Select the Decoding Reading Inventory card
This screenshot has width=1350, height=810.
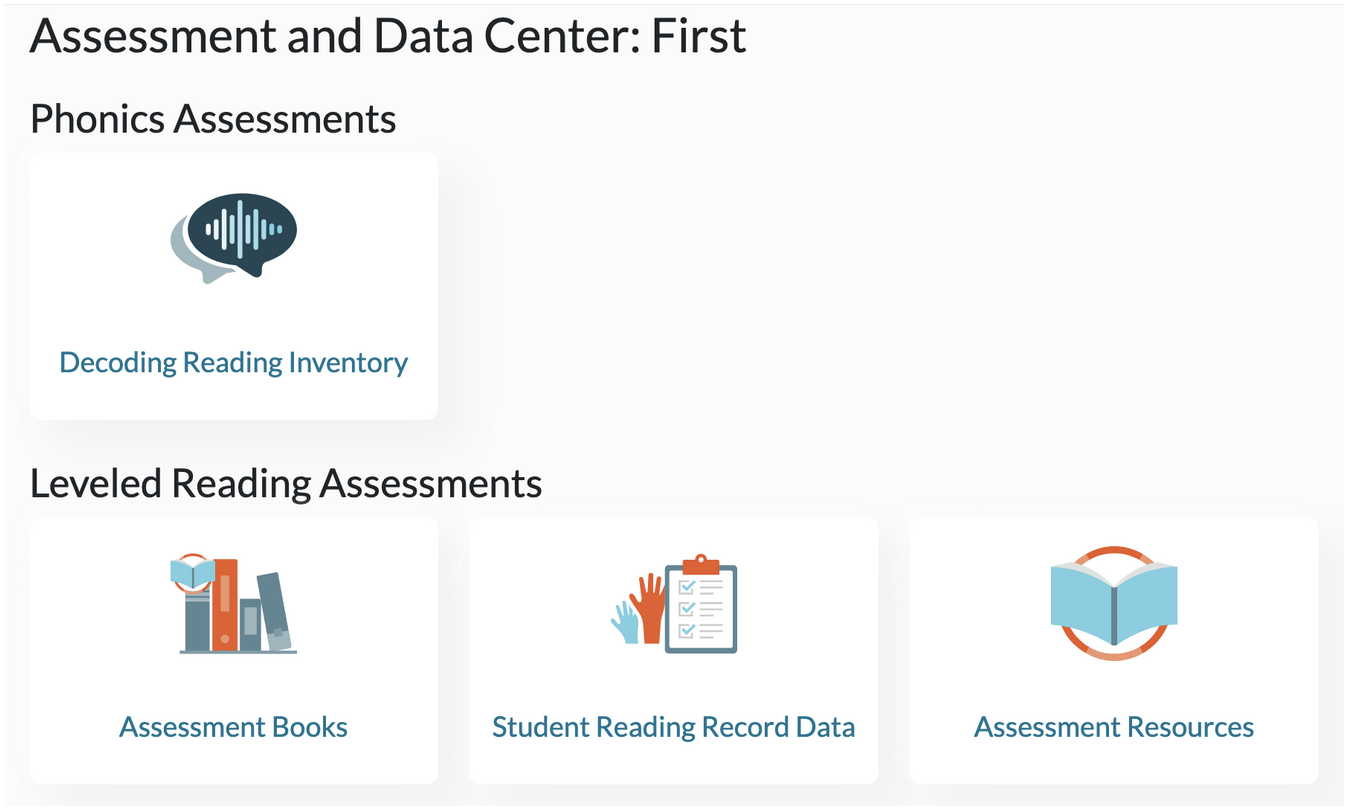click(x=234, y=286)
